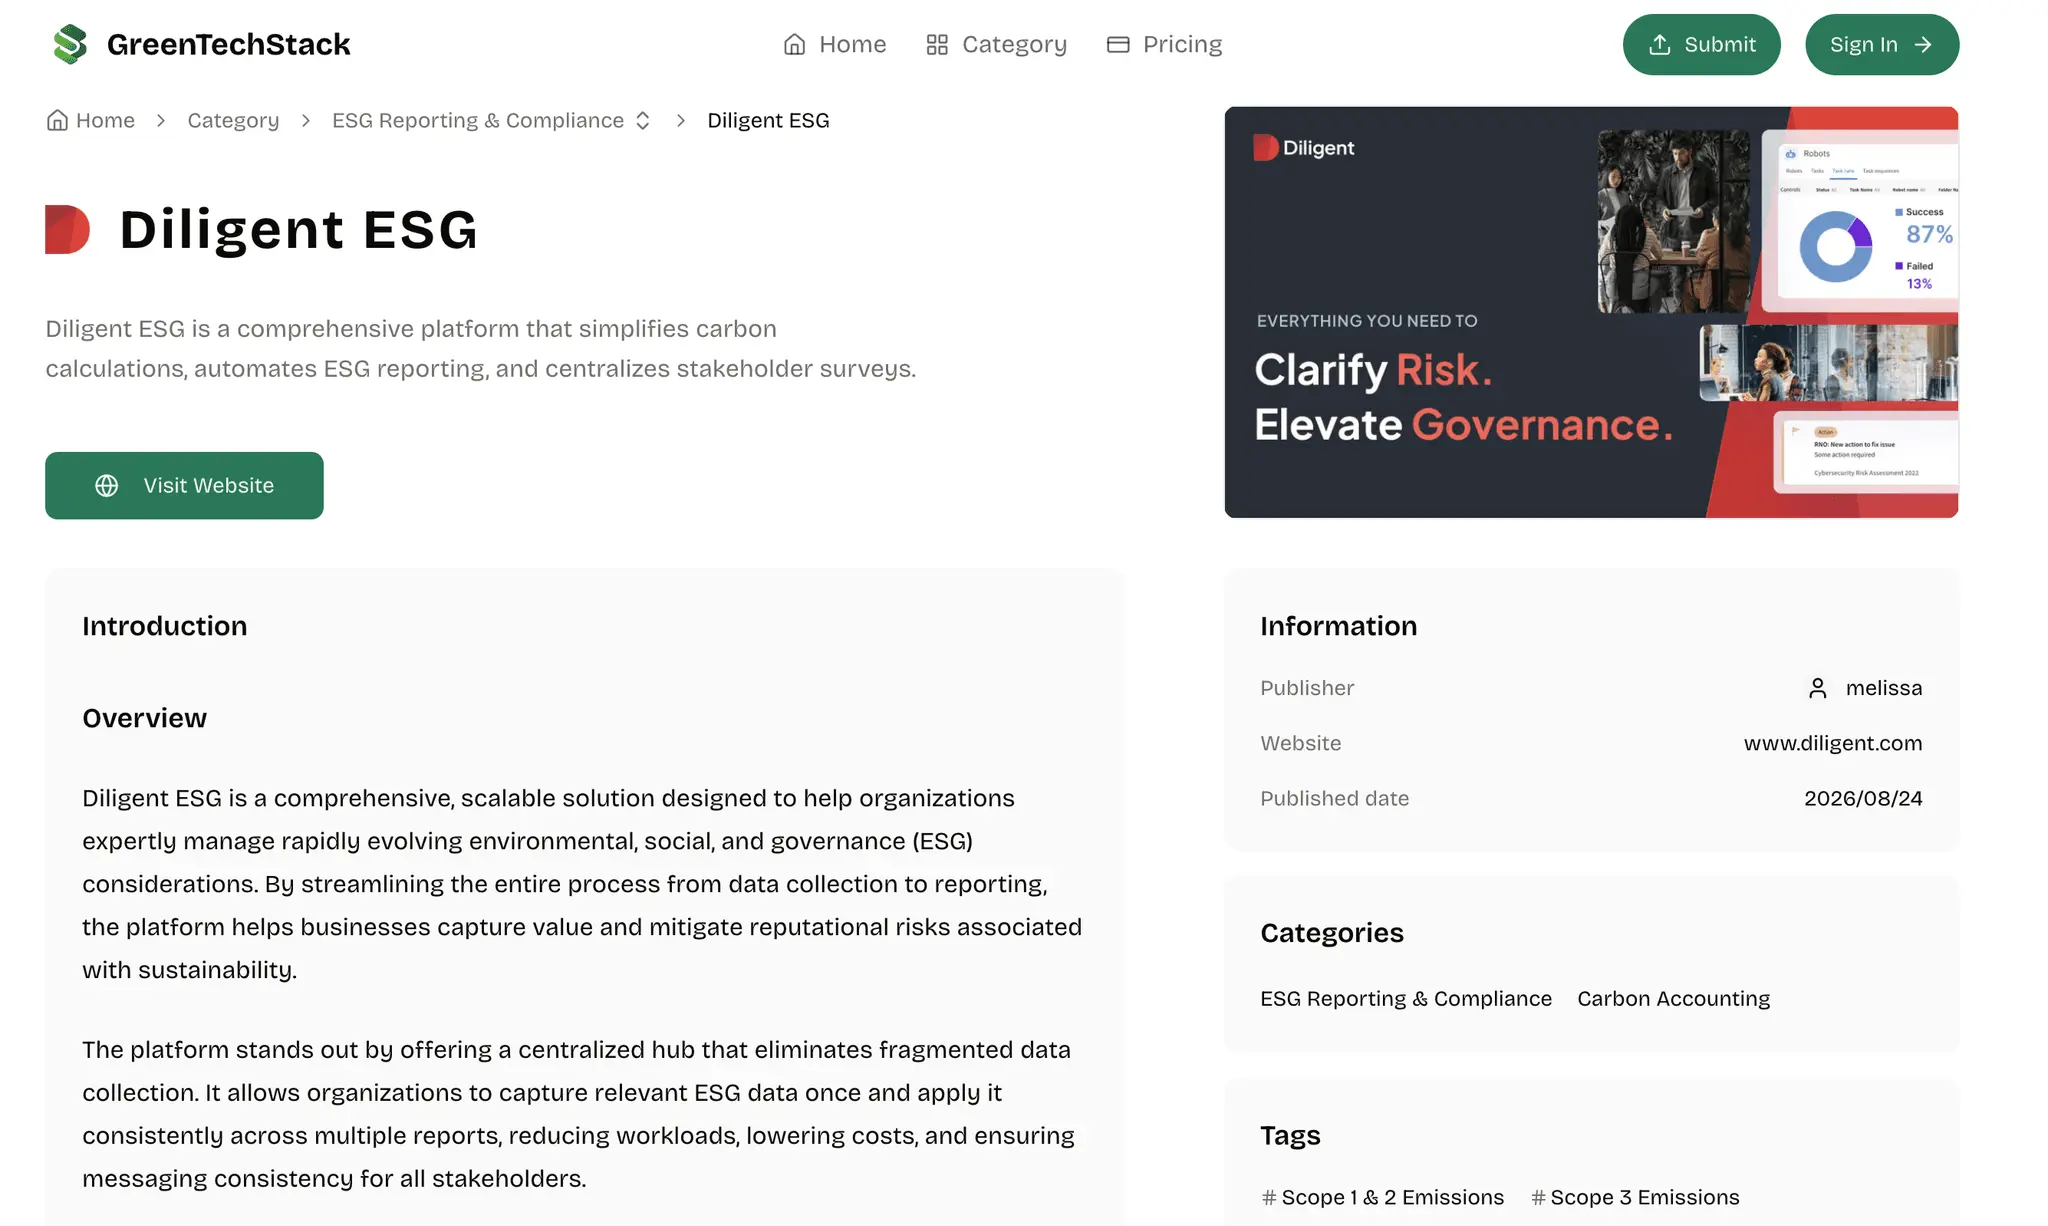
Task: Select the ESG Reporting & Compliance category tag
Action: (x=1406, y=998)
